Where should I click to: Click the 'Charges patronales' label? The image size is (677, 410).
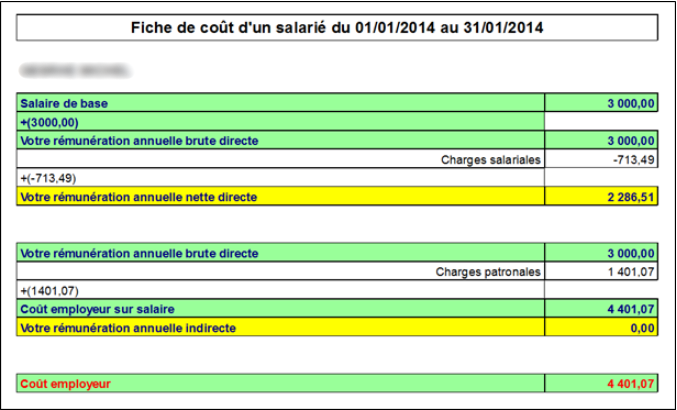point(489,271)
